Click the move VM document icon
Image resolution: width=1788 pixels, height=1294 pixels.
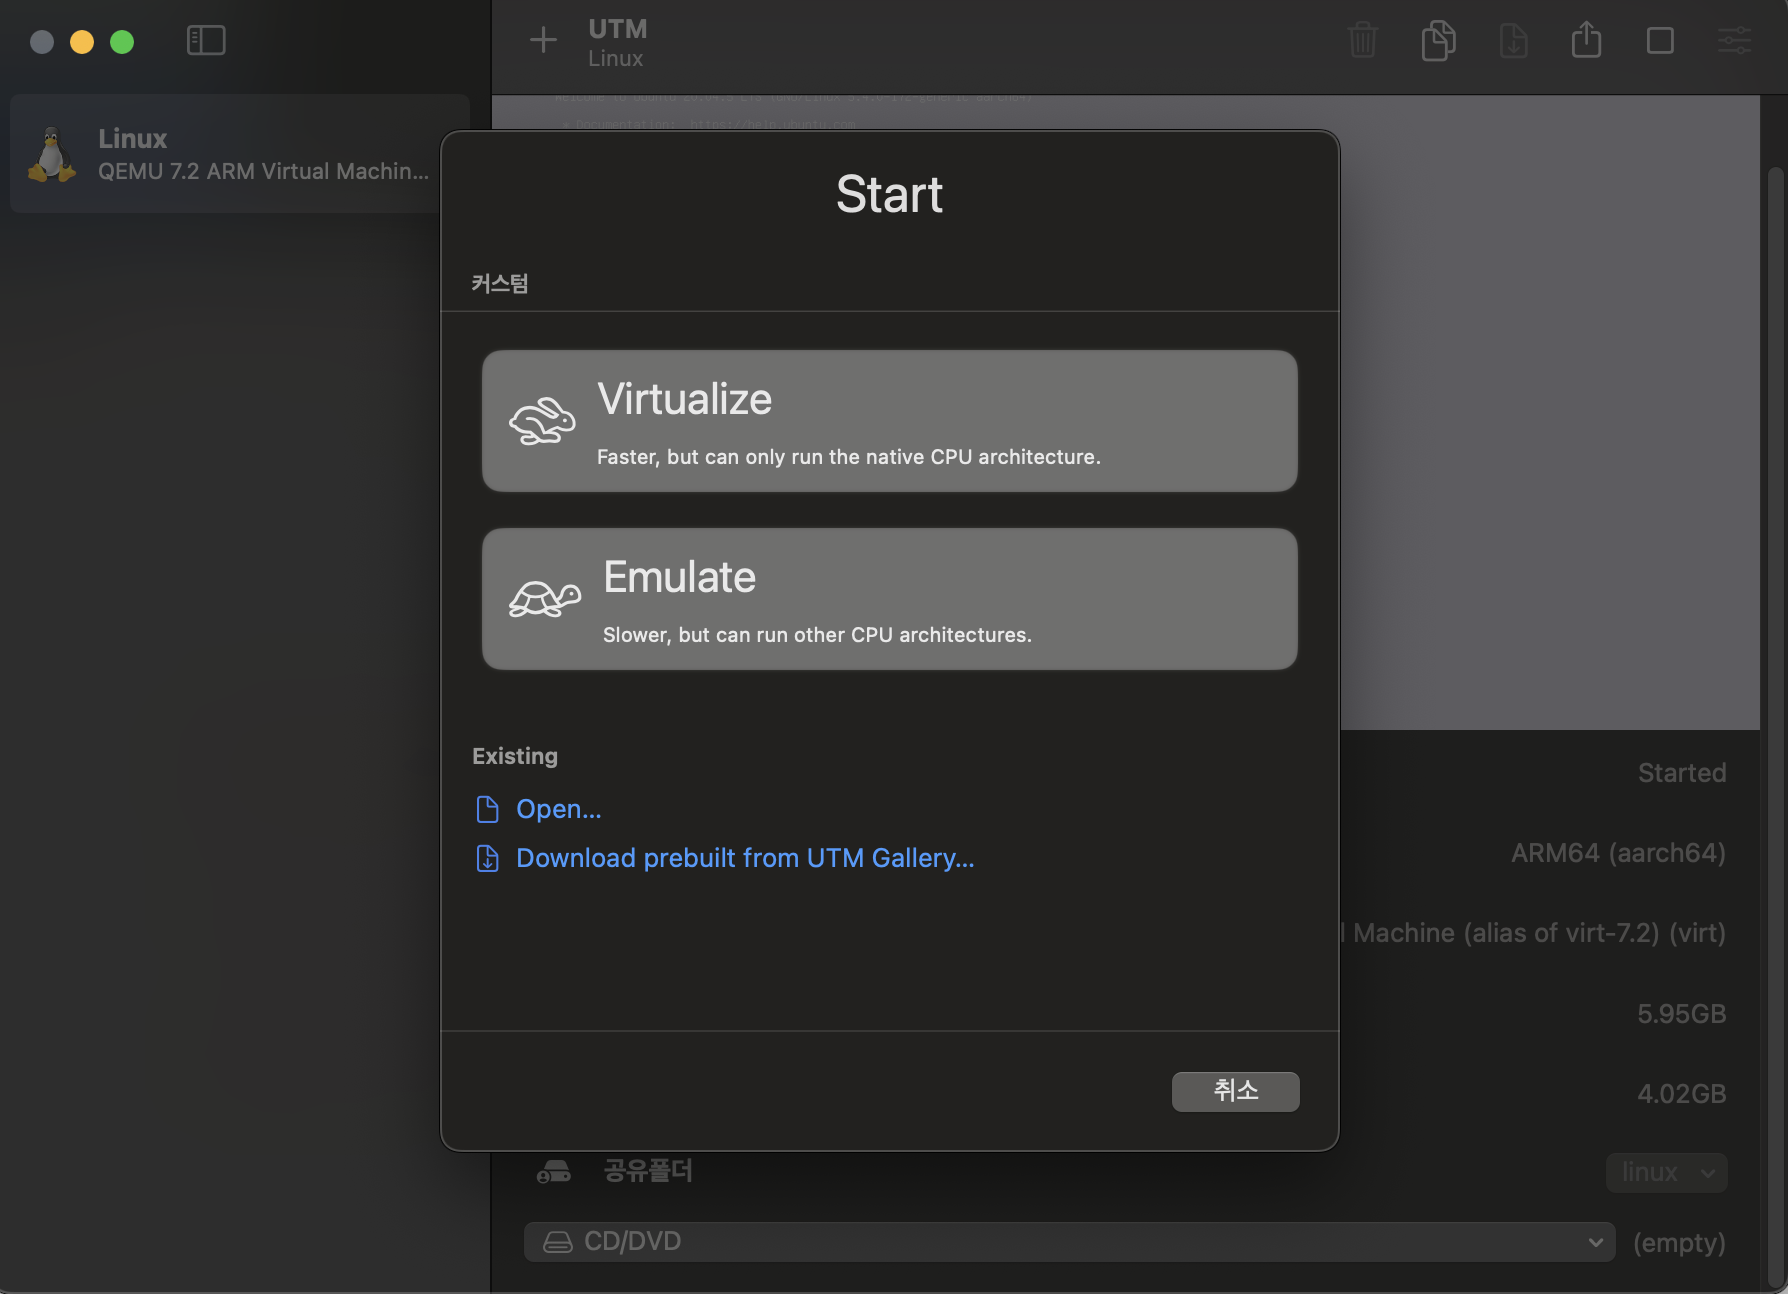tap(1513, 41)
